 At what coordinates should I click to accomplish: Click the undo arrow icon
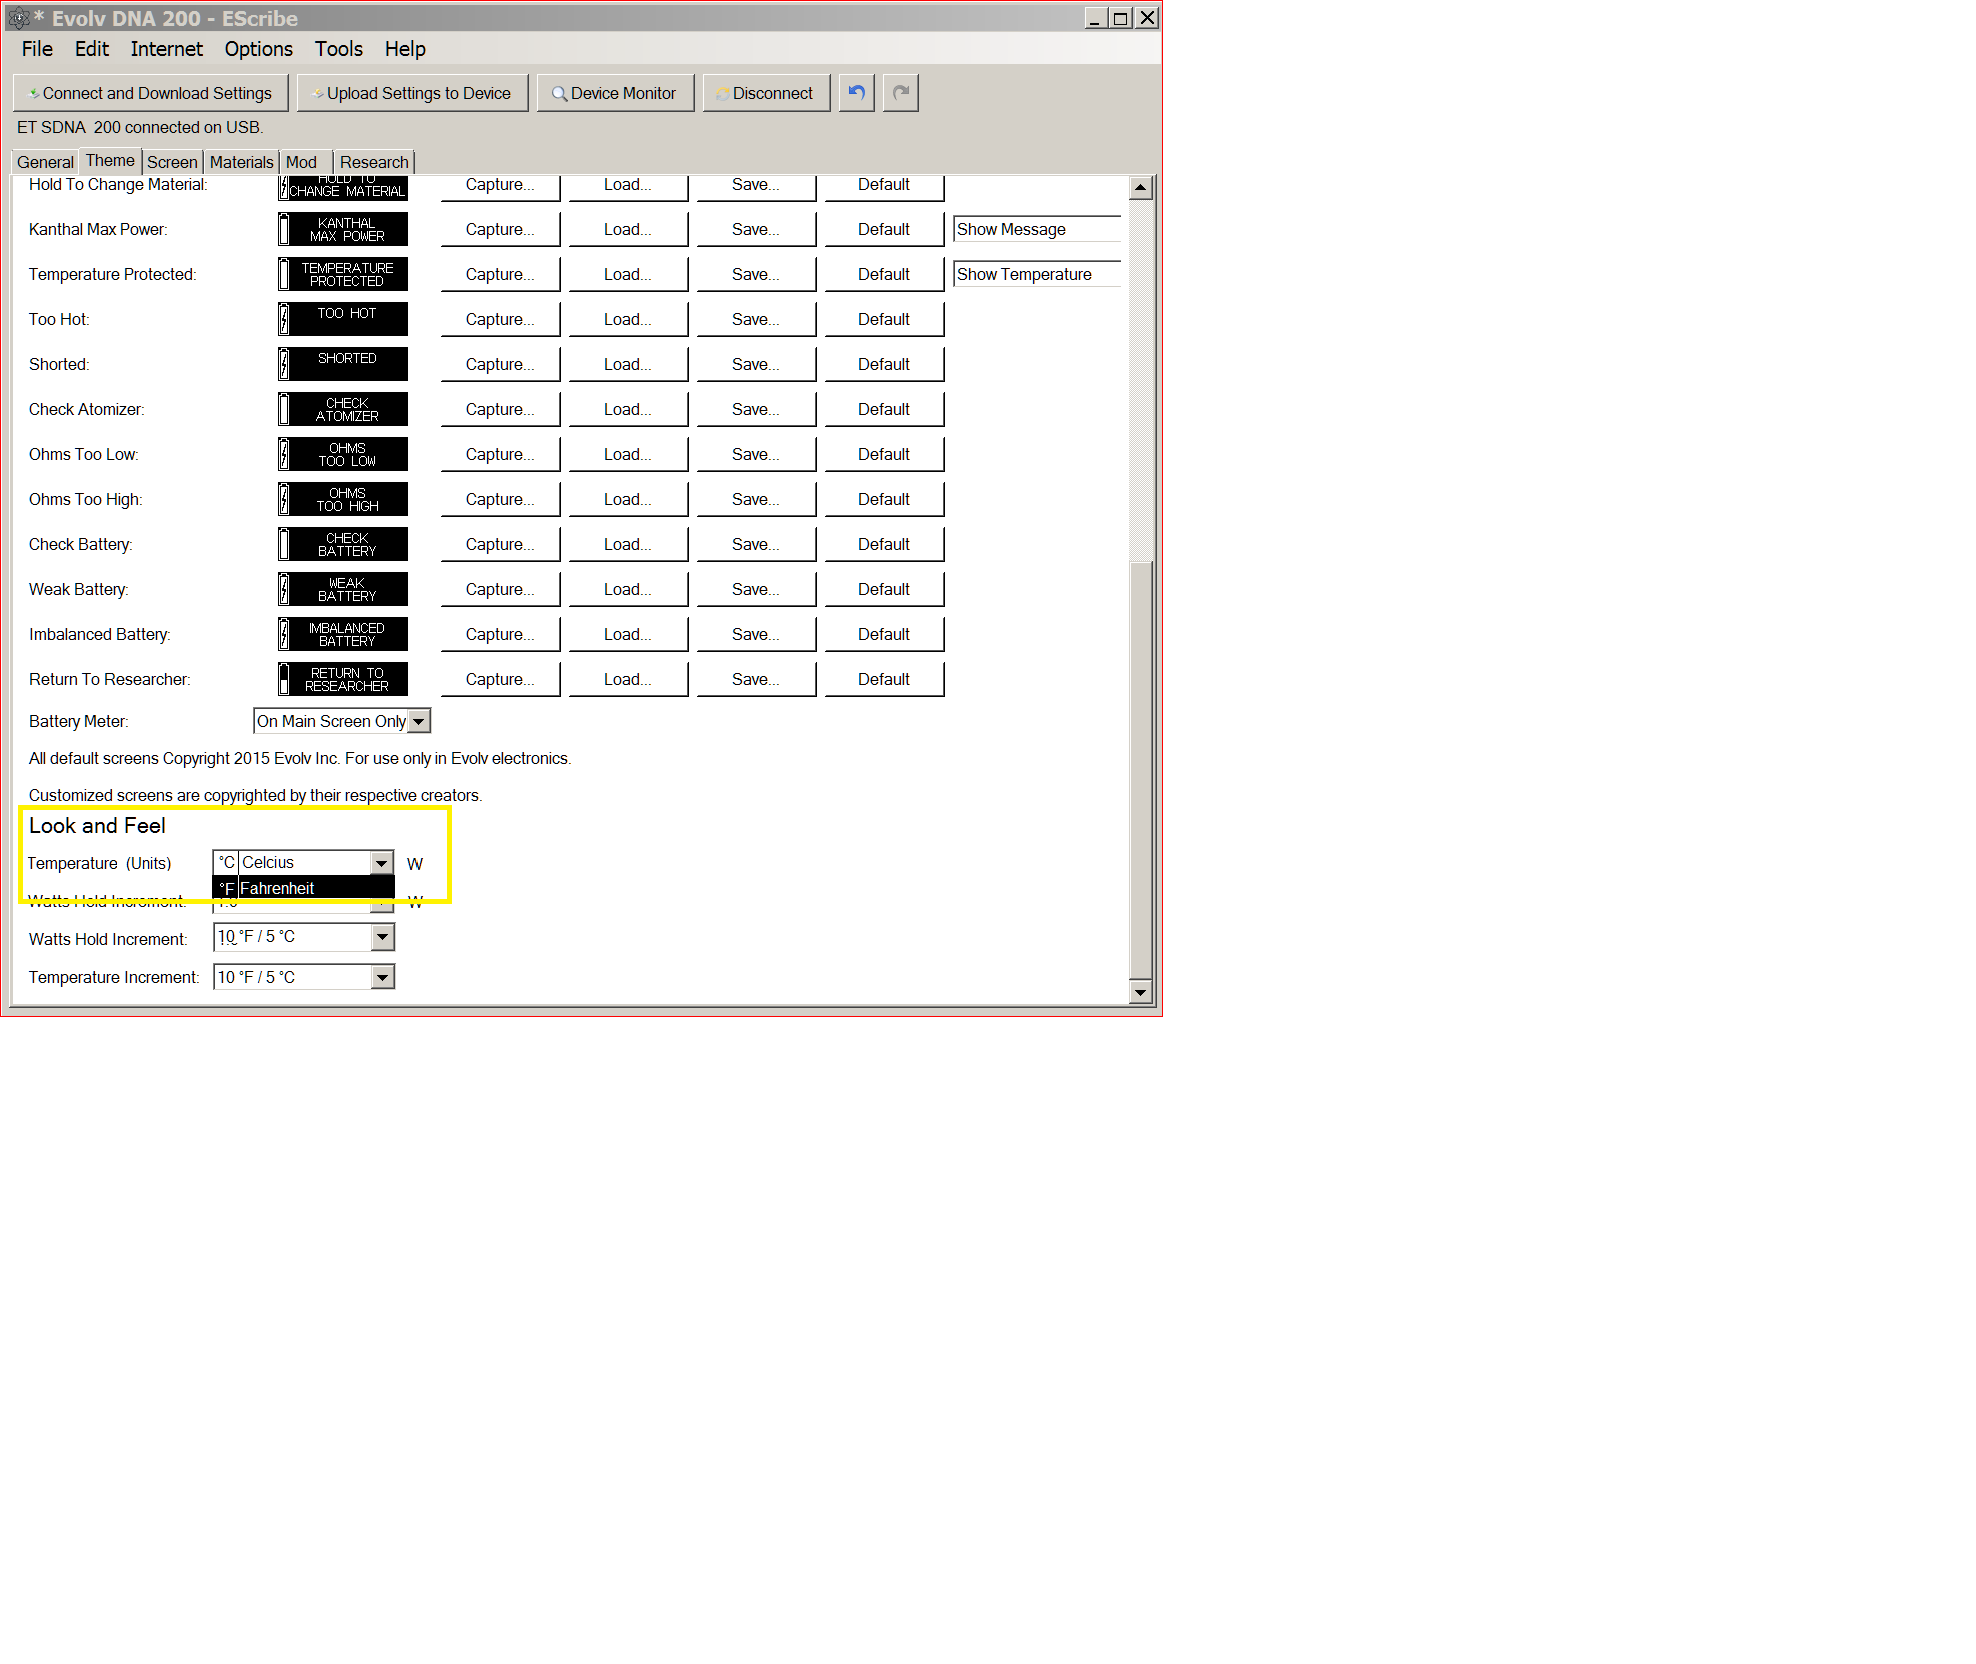[856, 93]
